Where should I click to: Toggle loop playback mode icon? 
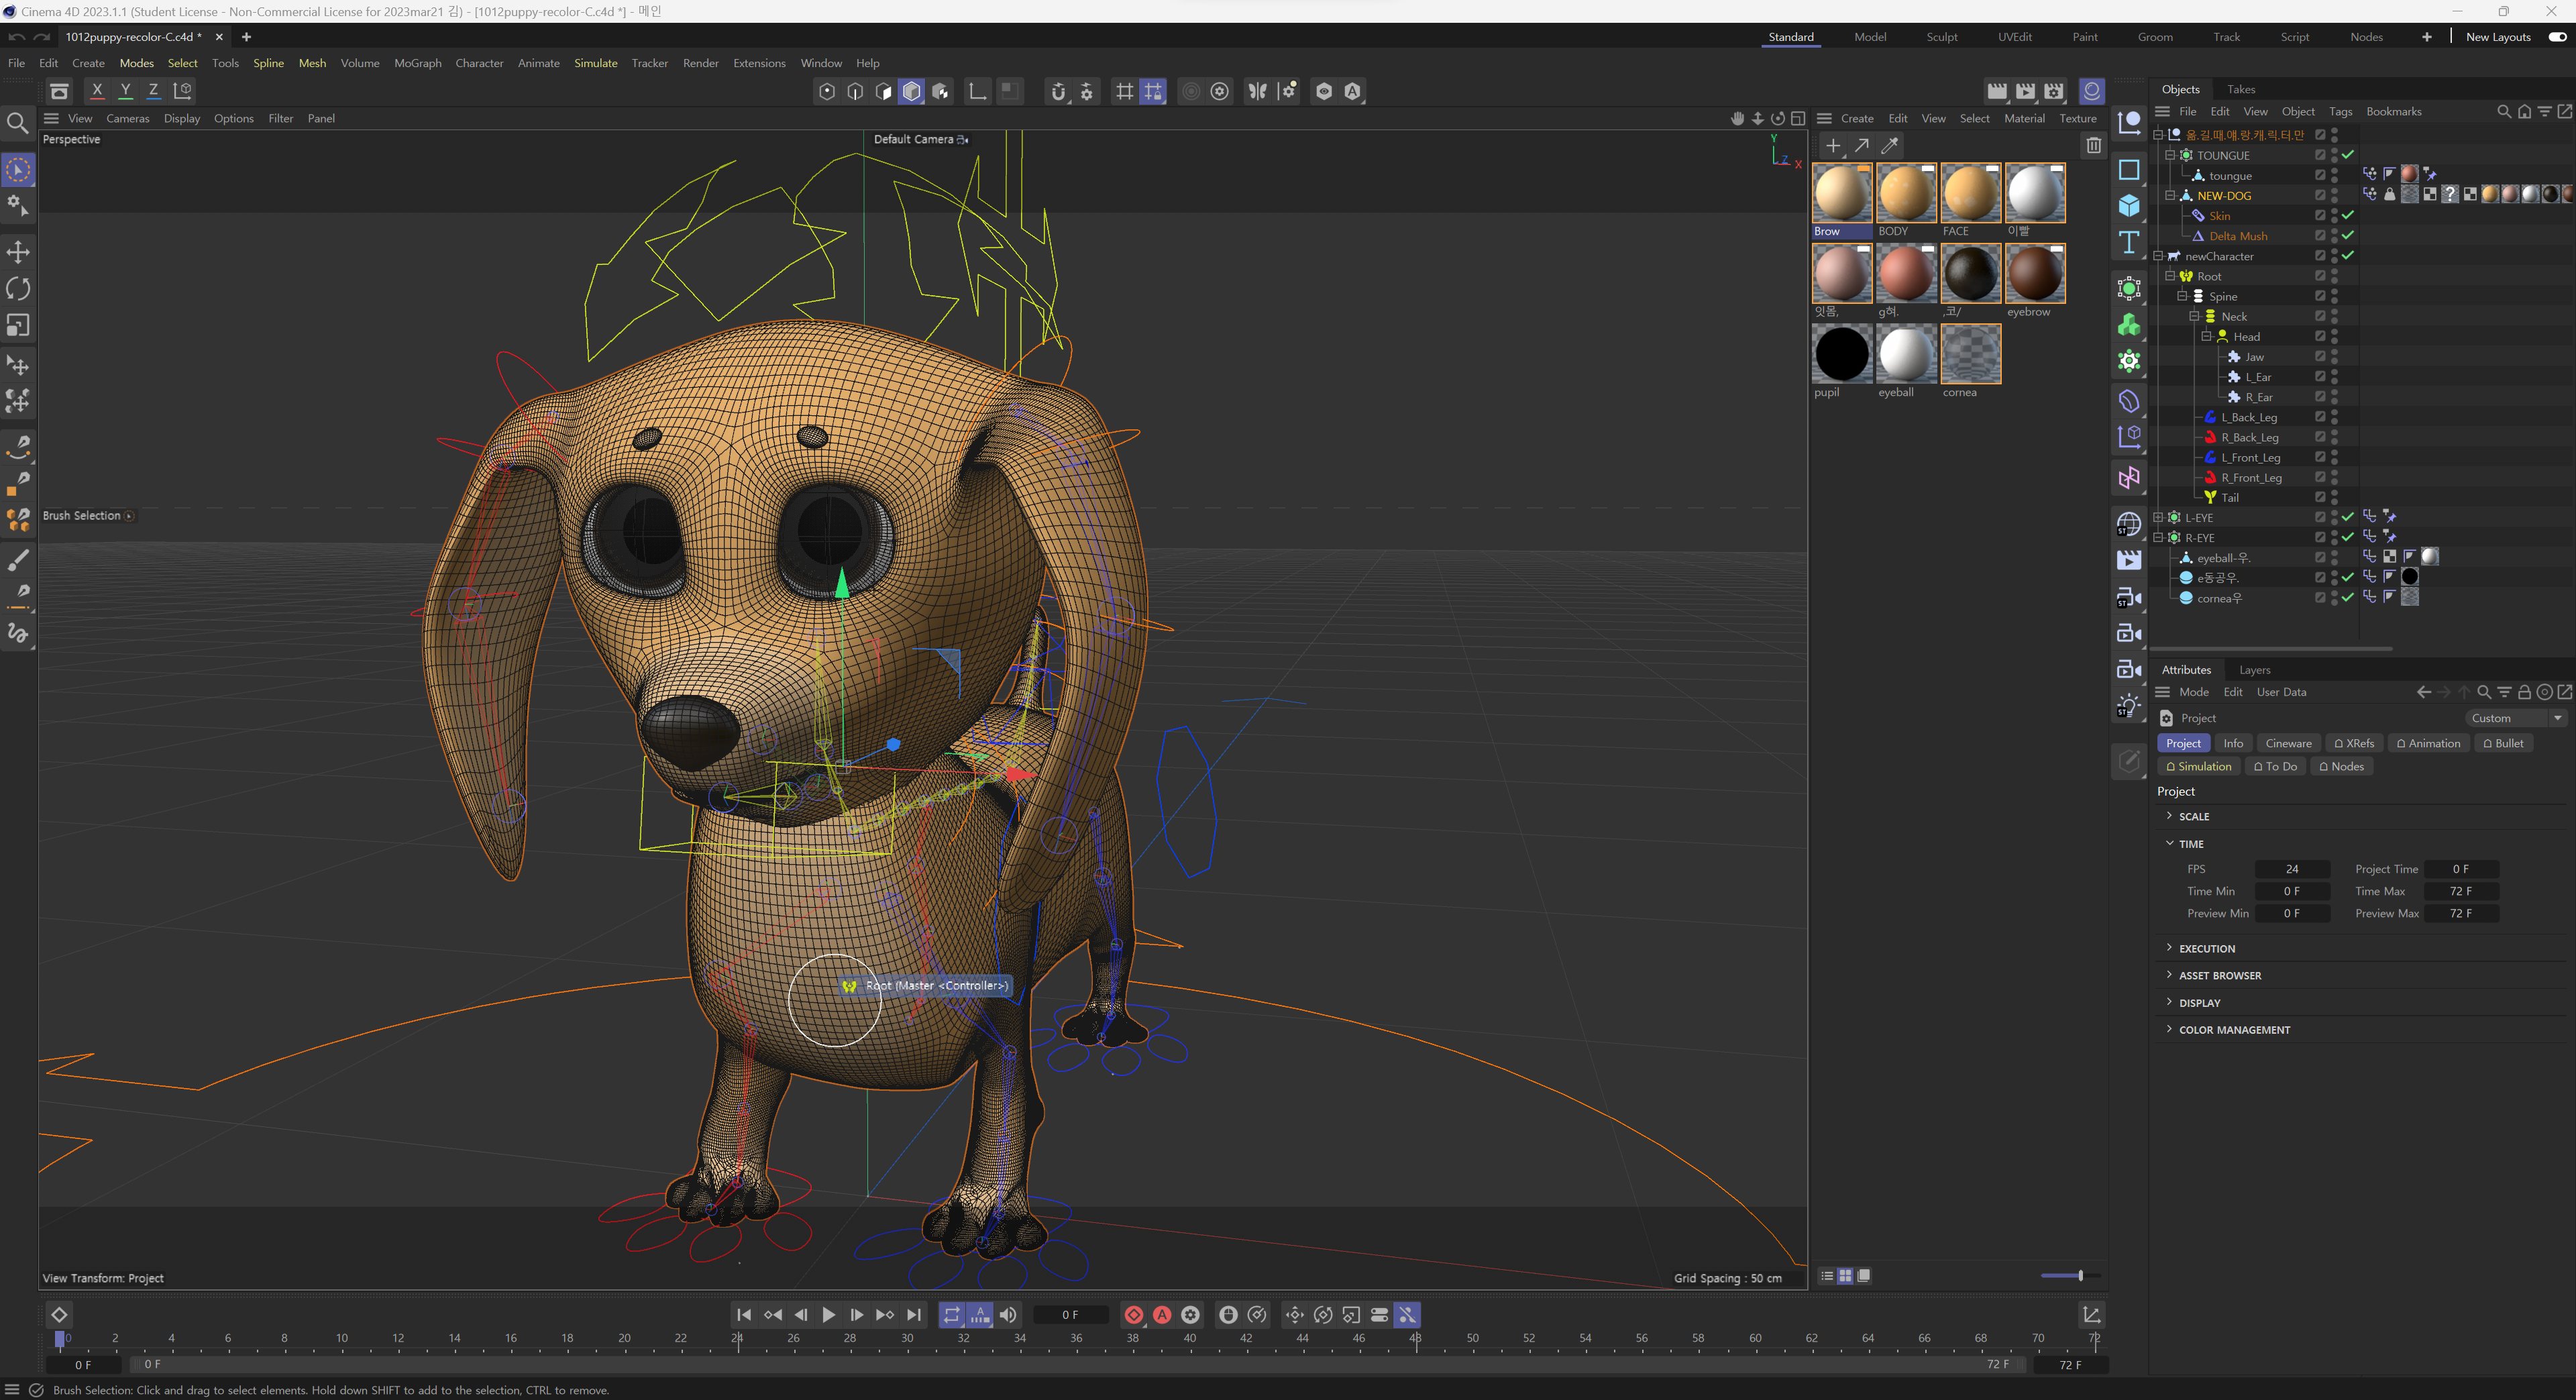(x=952, y=1315)
